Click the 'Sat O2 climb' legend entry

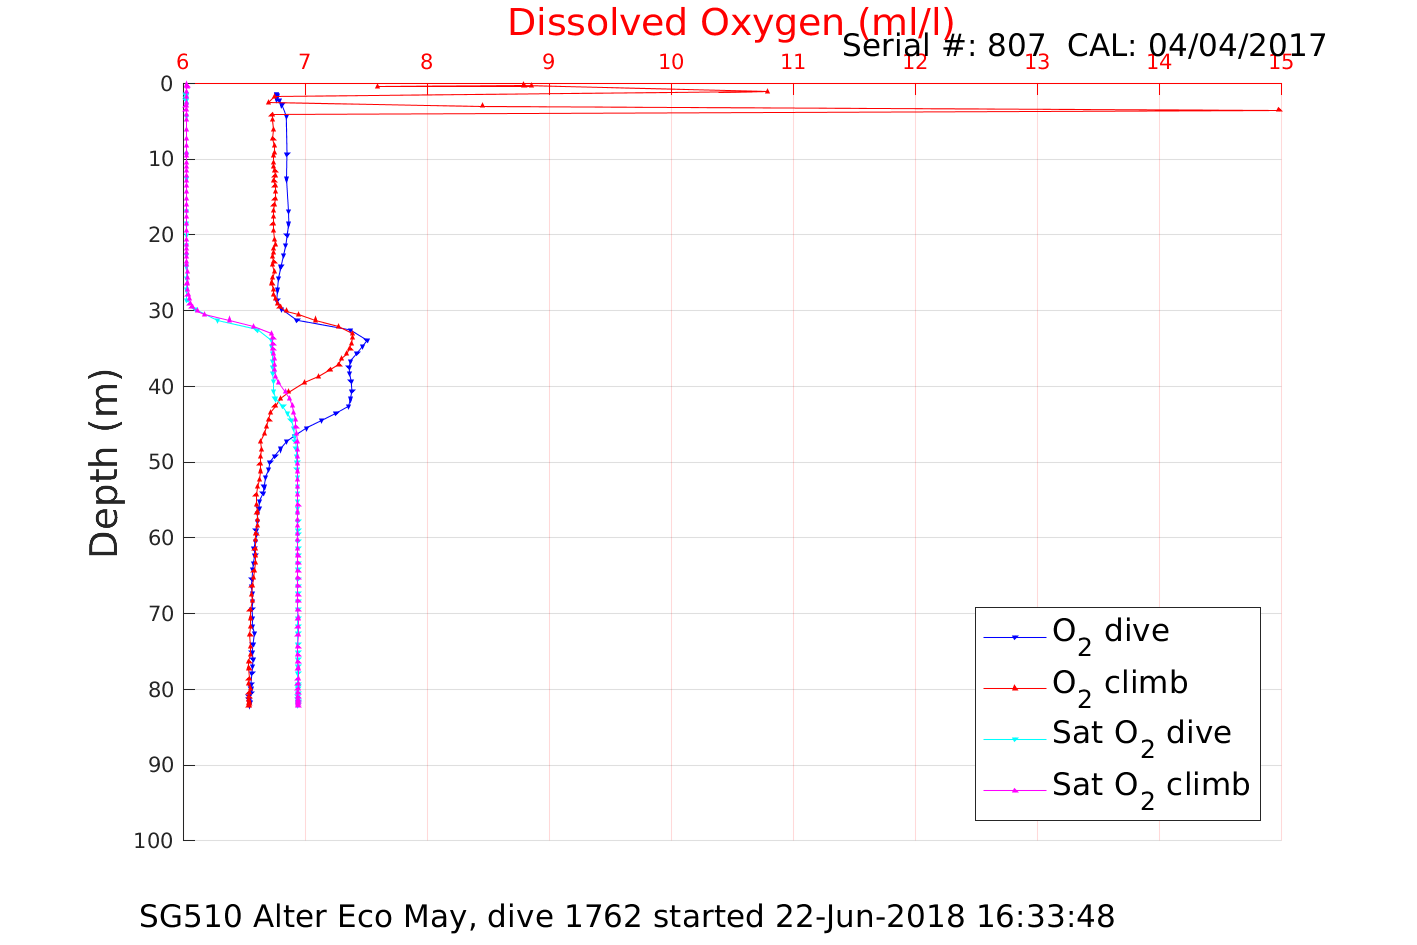pyautogui.click(x=1151, y=788)
